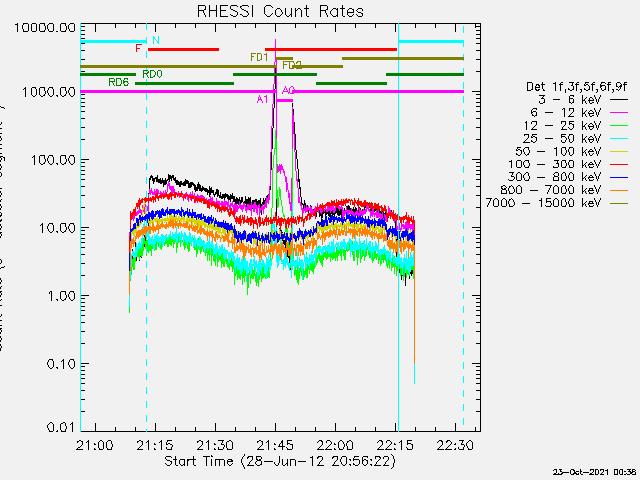Image resolution: width=640 pixels, height=480 pixels.
Task: Click the 21:15 time axis label
Action: (x=155, y=445)
